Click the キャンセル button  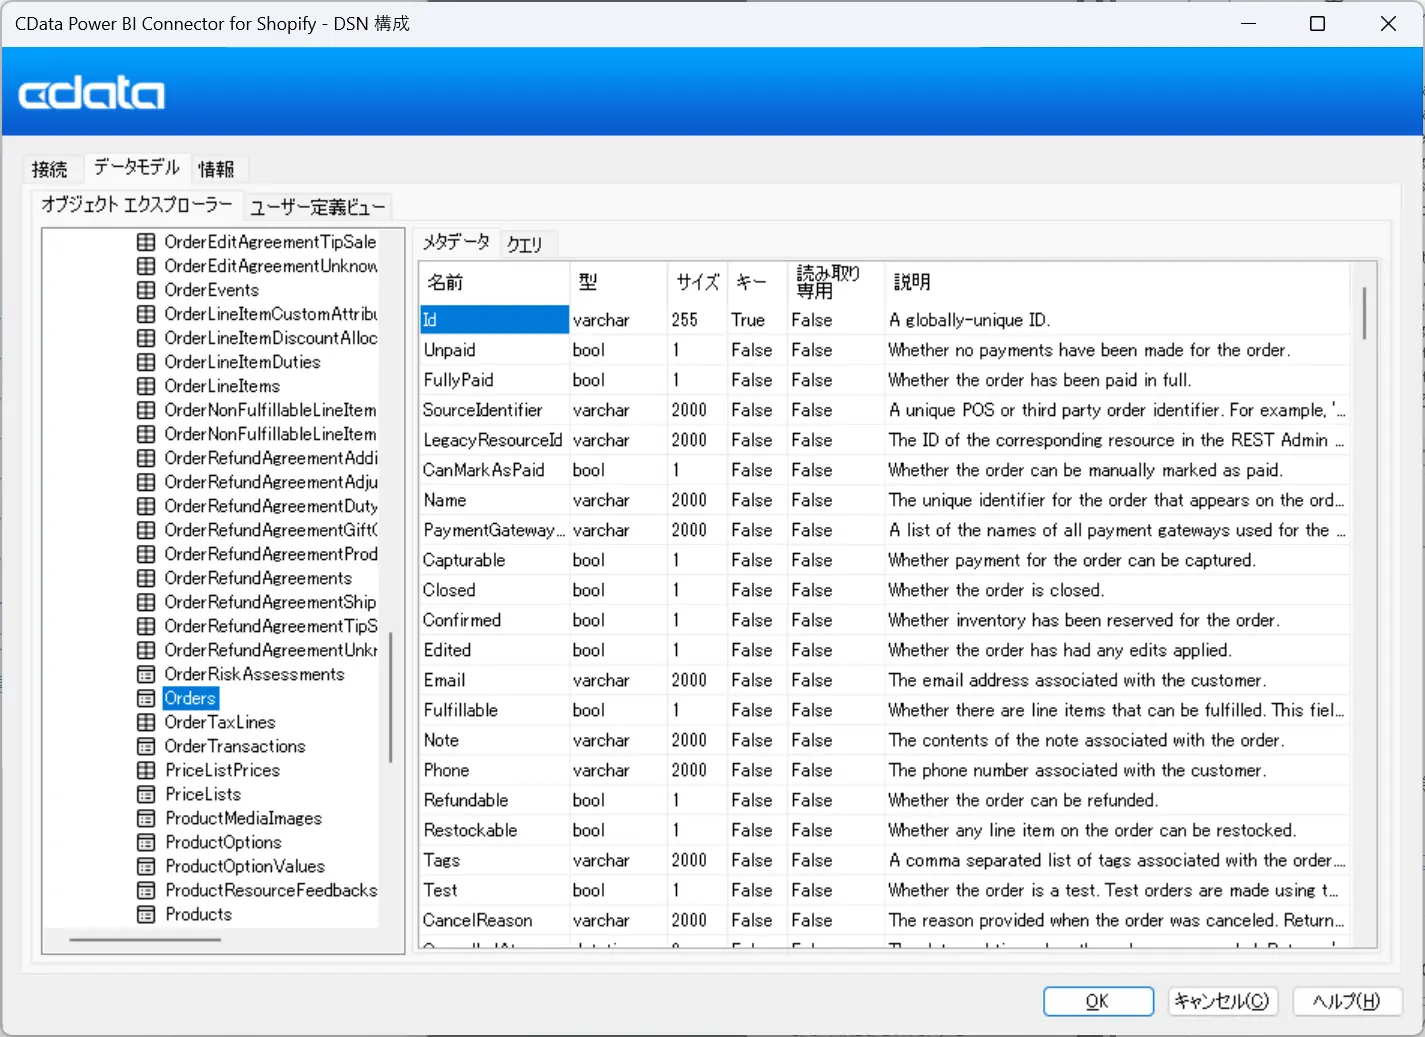coord(1221,1001)
